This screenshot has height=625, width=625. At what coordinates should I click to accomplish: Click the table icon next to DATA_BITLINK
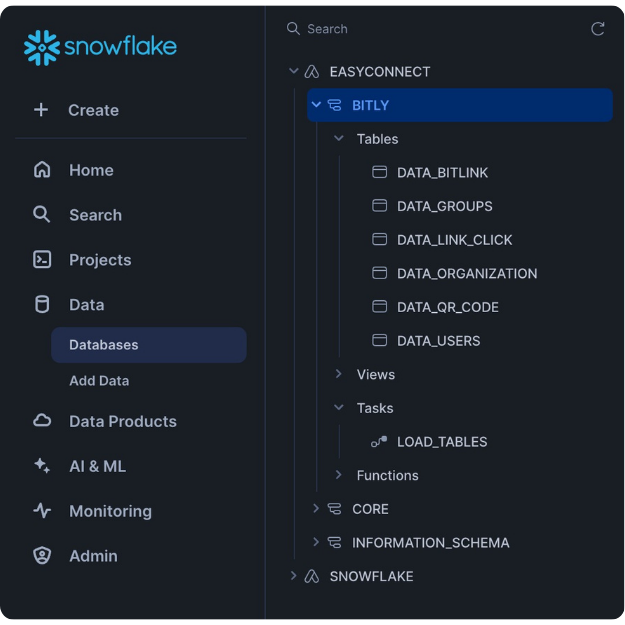[x=379, y=172]
